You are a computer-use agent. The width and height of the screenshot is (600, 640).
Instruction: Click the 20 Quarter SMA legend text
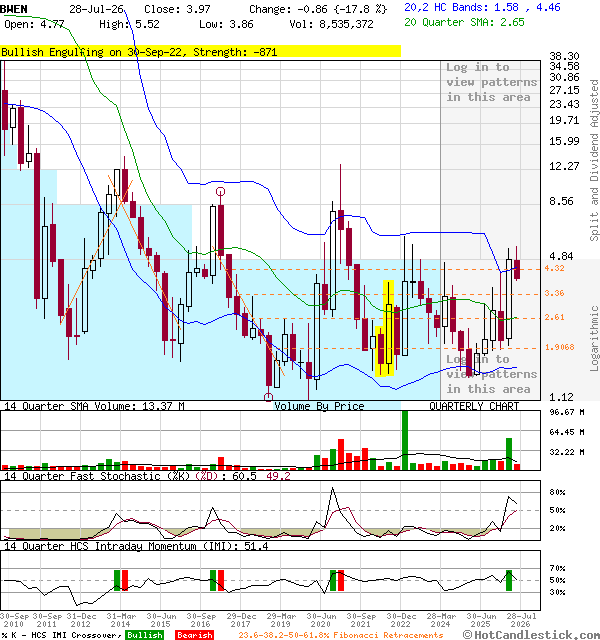[x=464, y=22]
